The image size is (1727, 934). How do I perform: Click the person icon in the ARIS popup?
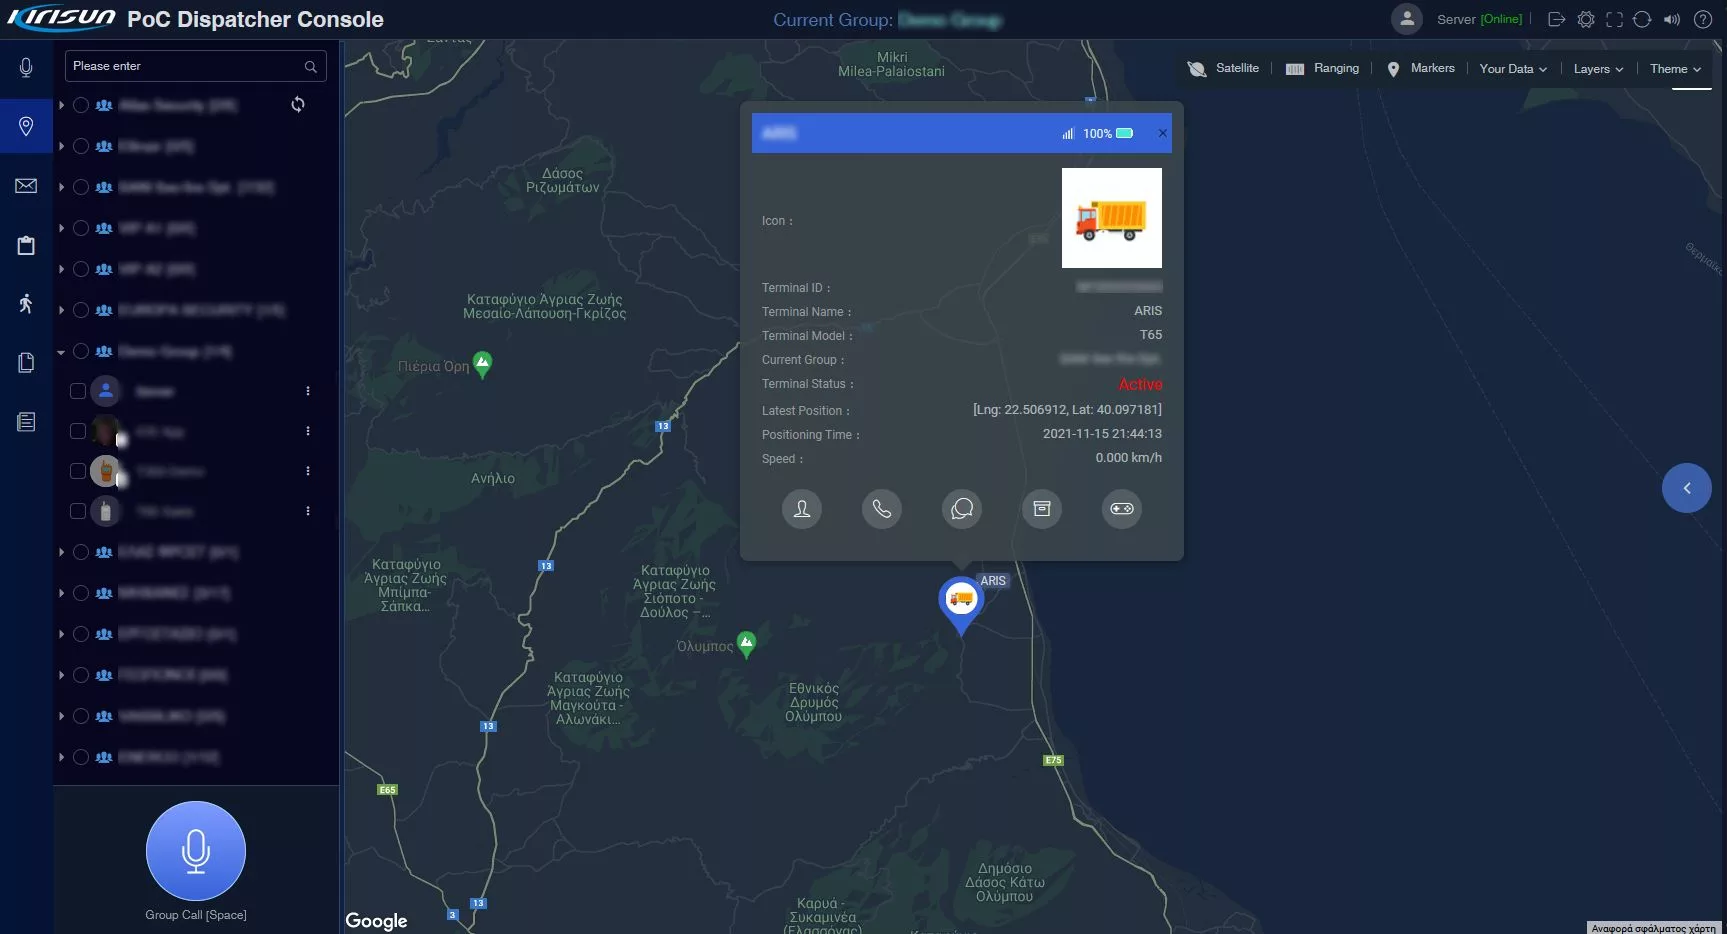(802, 509)
